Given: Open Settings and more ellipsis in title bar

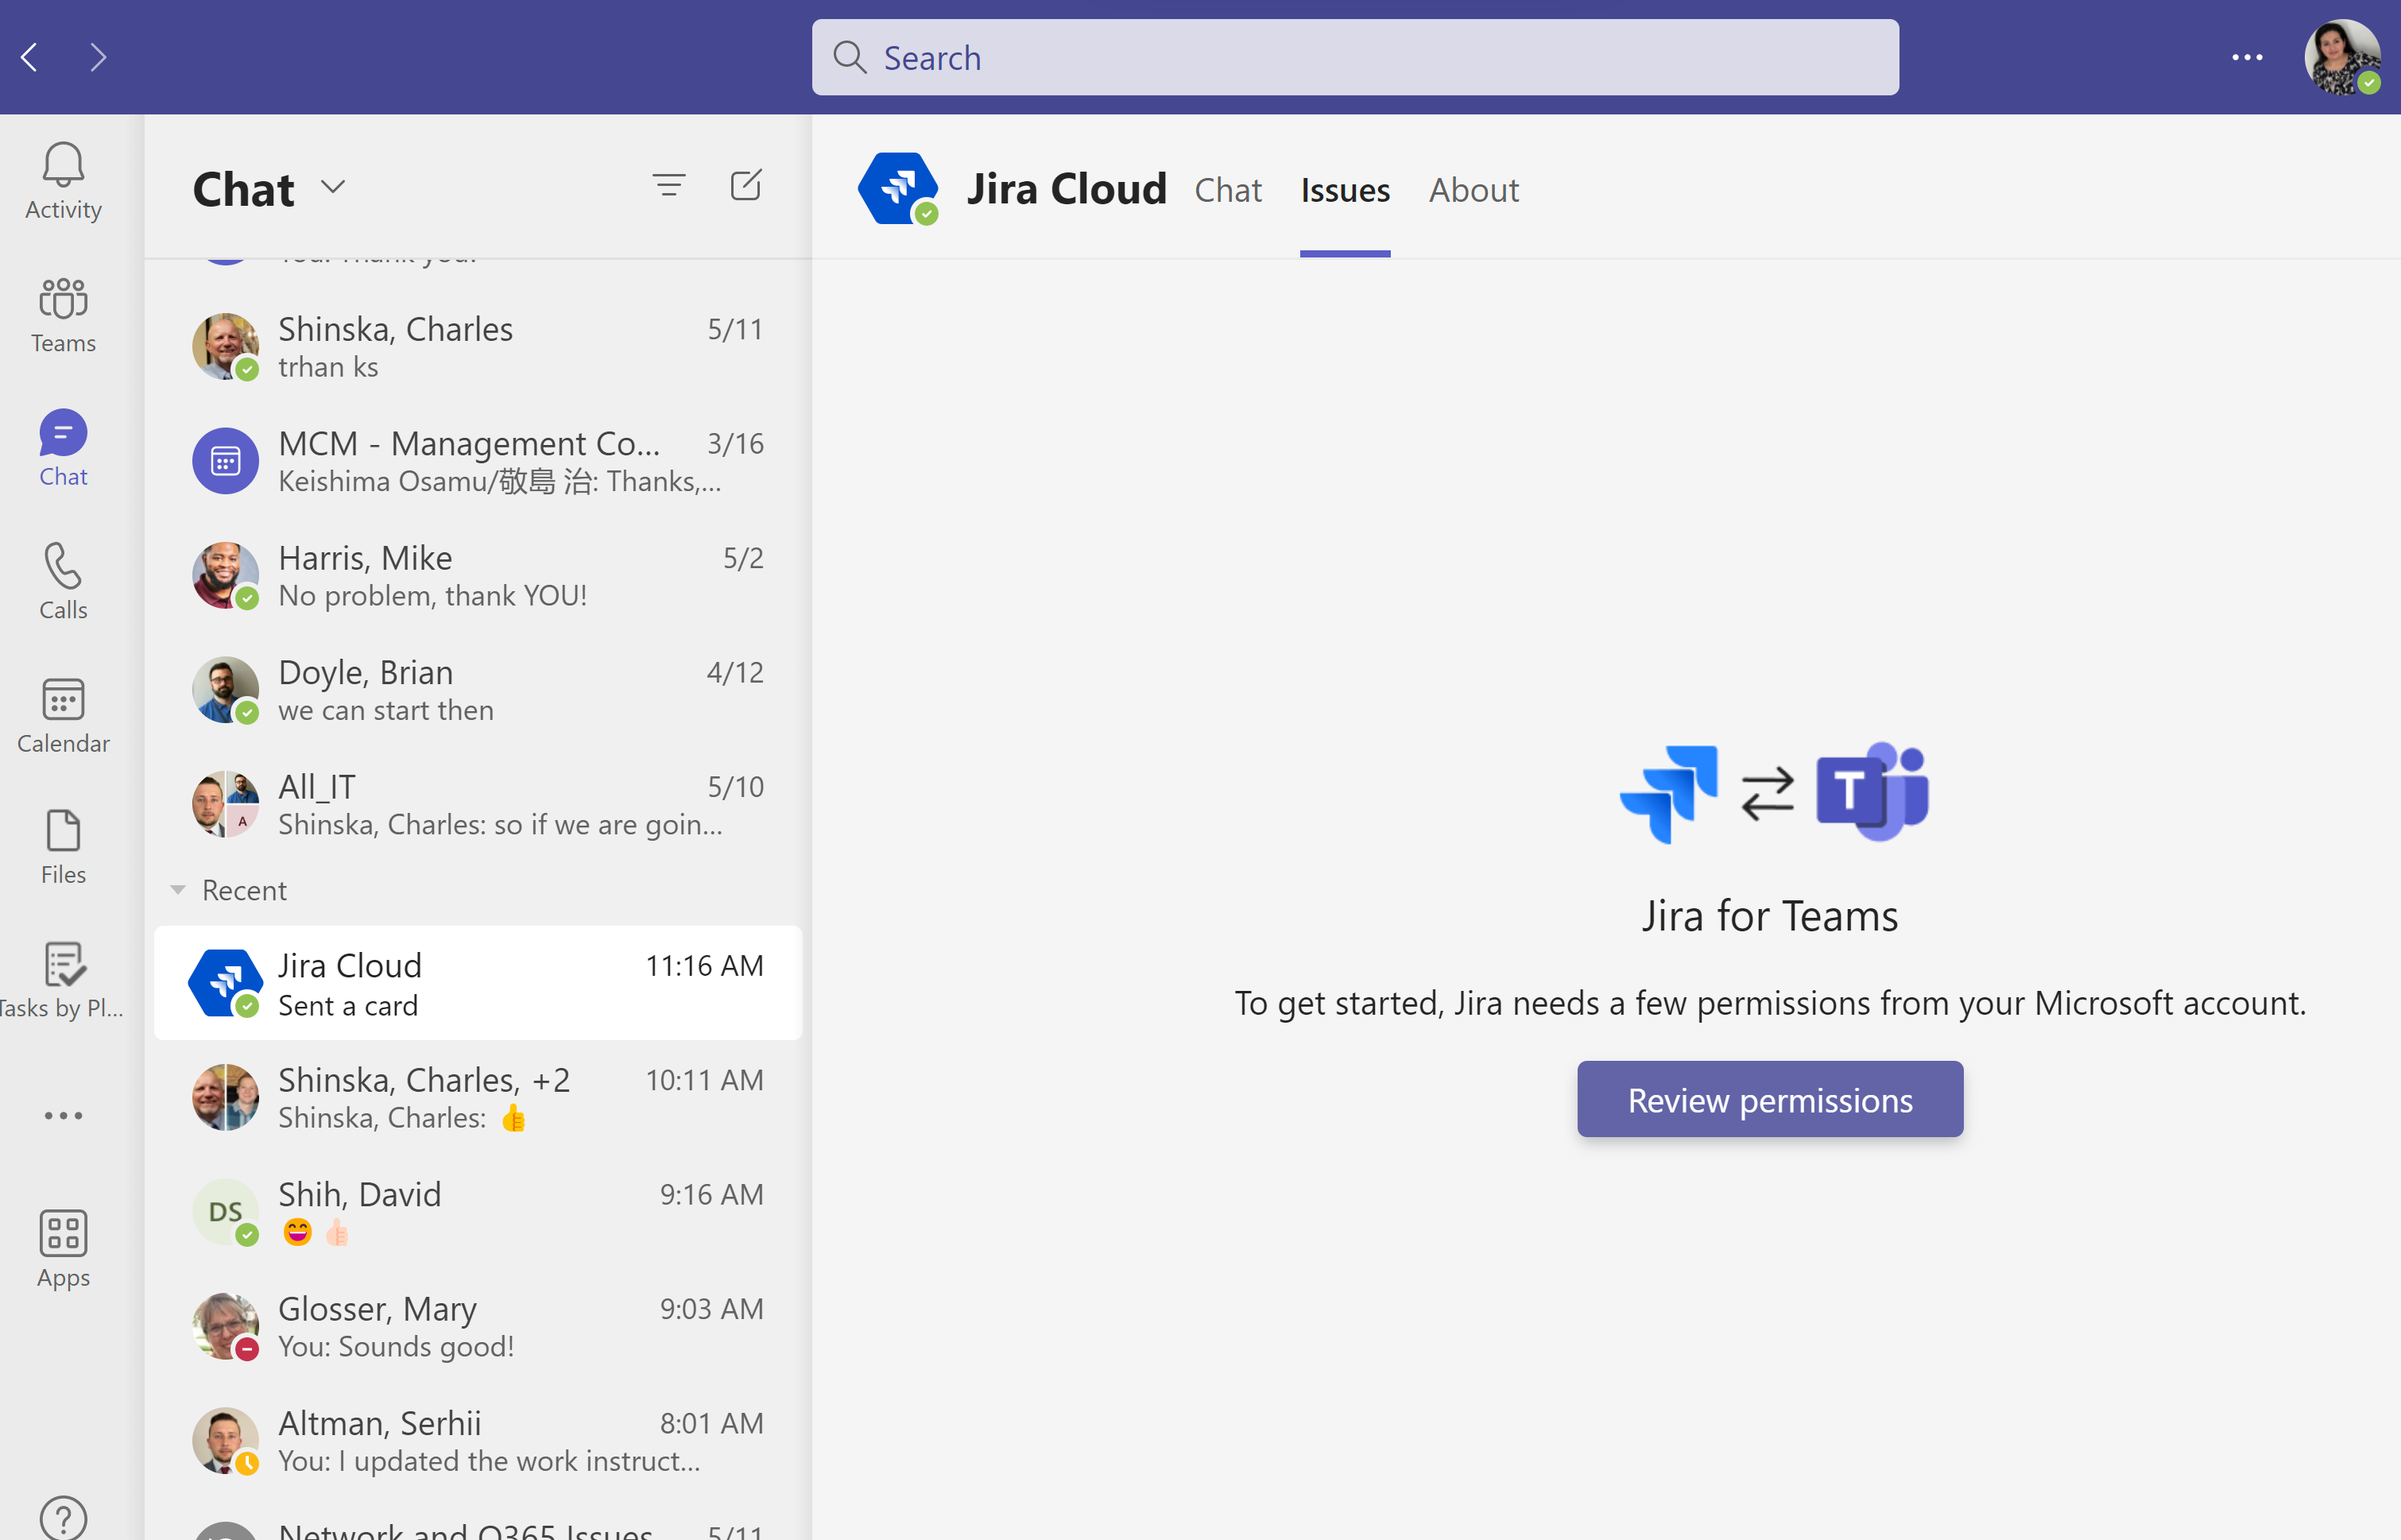Looking at the screenshot, I should 2247,57.
